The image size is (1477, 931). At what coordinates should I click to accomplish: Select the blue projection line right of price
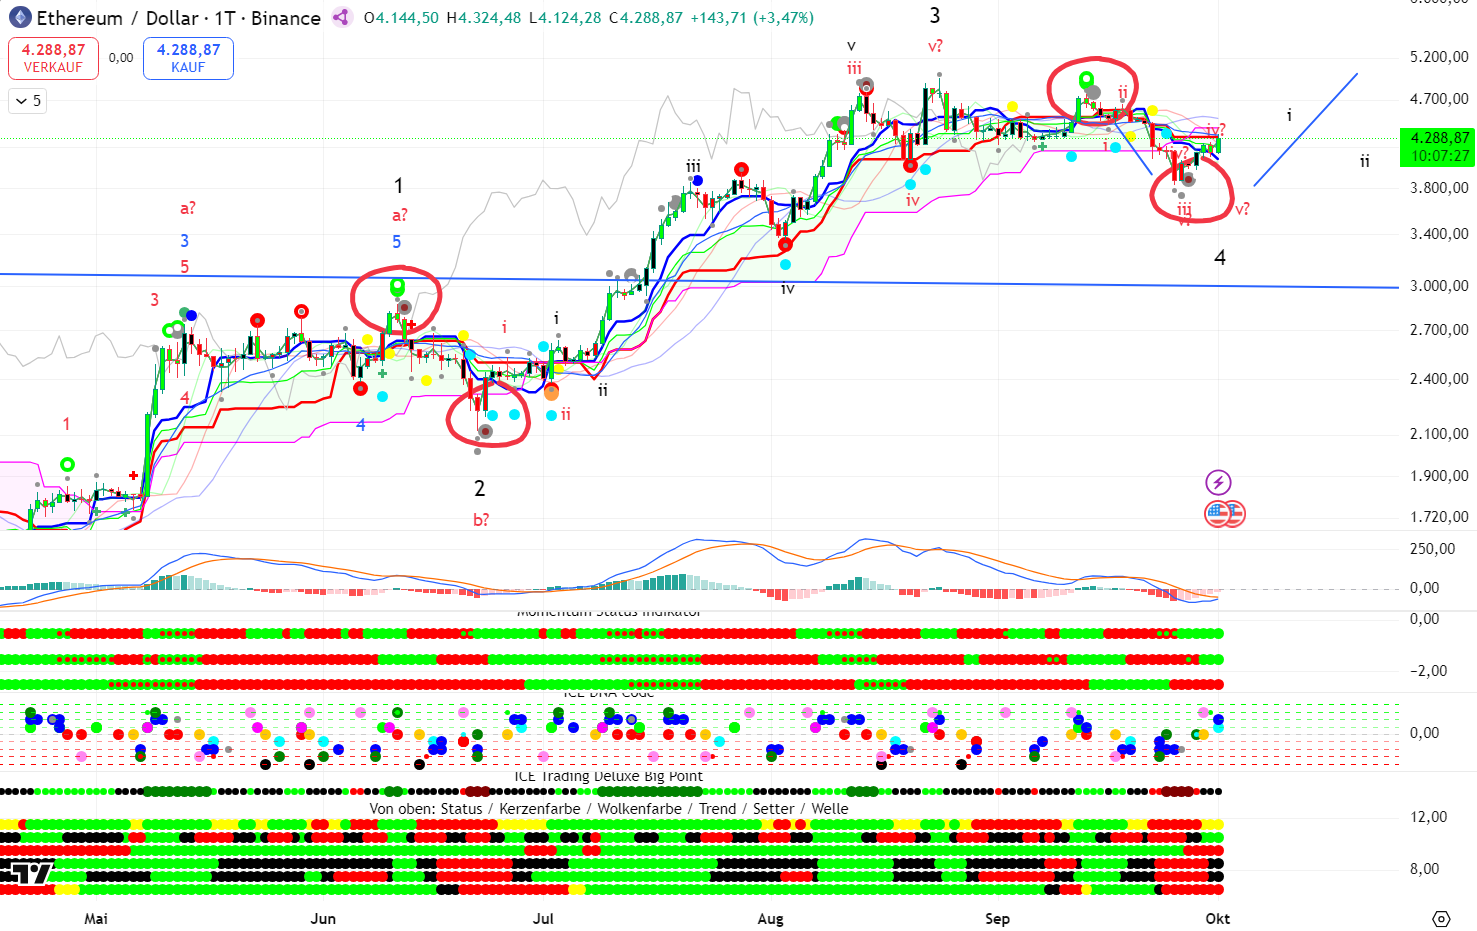(1305, 130)
